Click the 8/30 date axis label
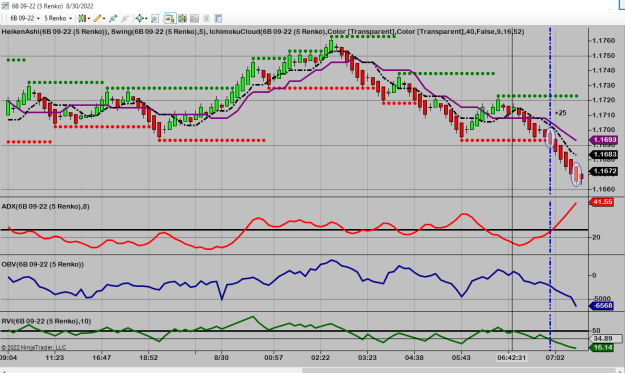 tap(221, 357)
